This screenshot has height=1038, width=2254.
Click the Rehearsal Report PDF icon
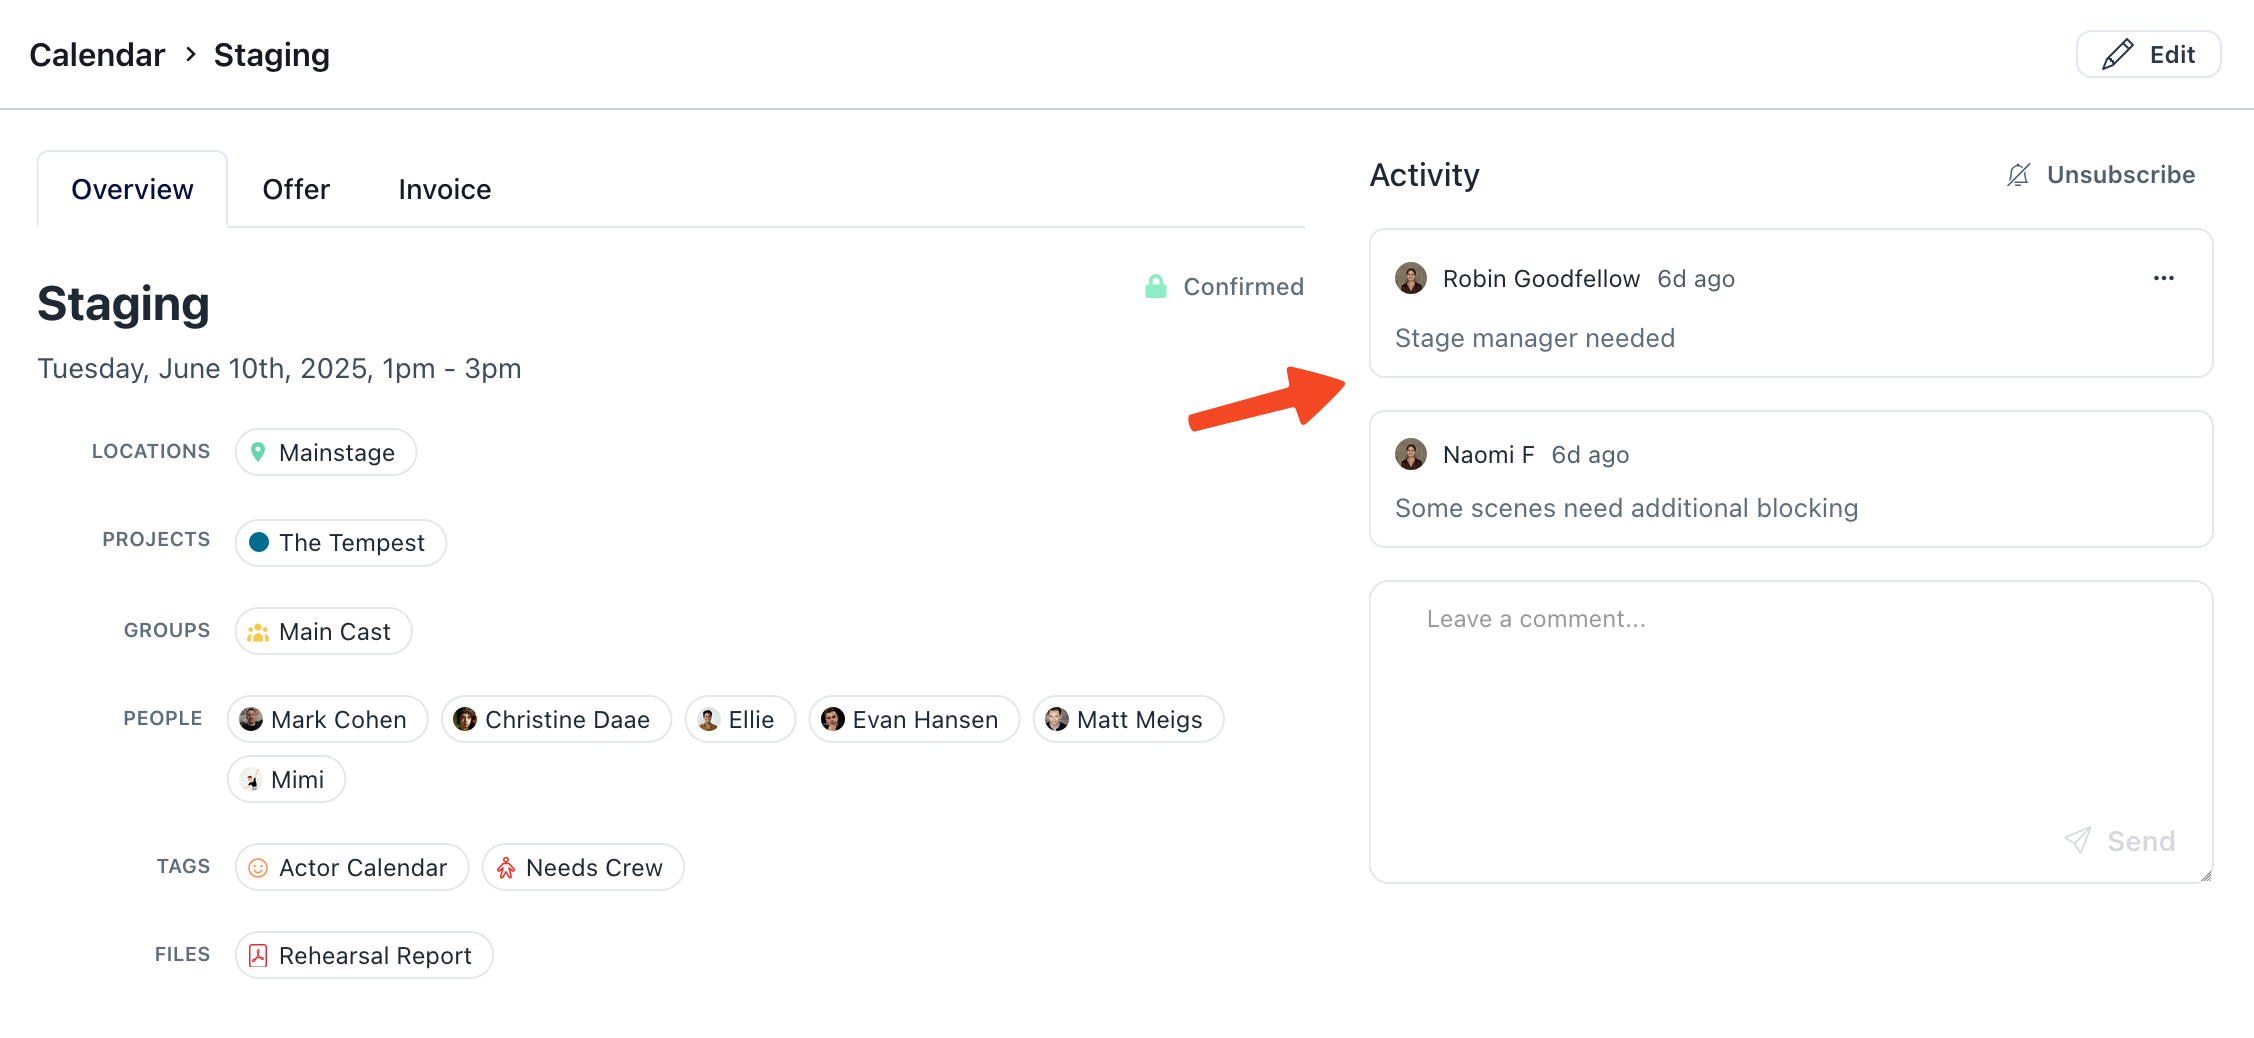click(258, 955)
